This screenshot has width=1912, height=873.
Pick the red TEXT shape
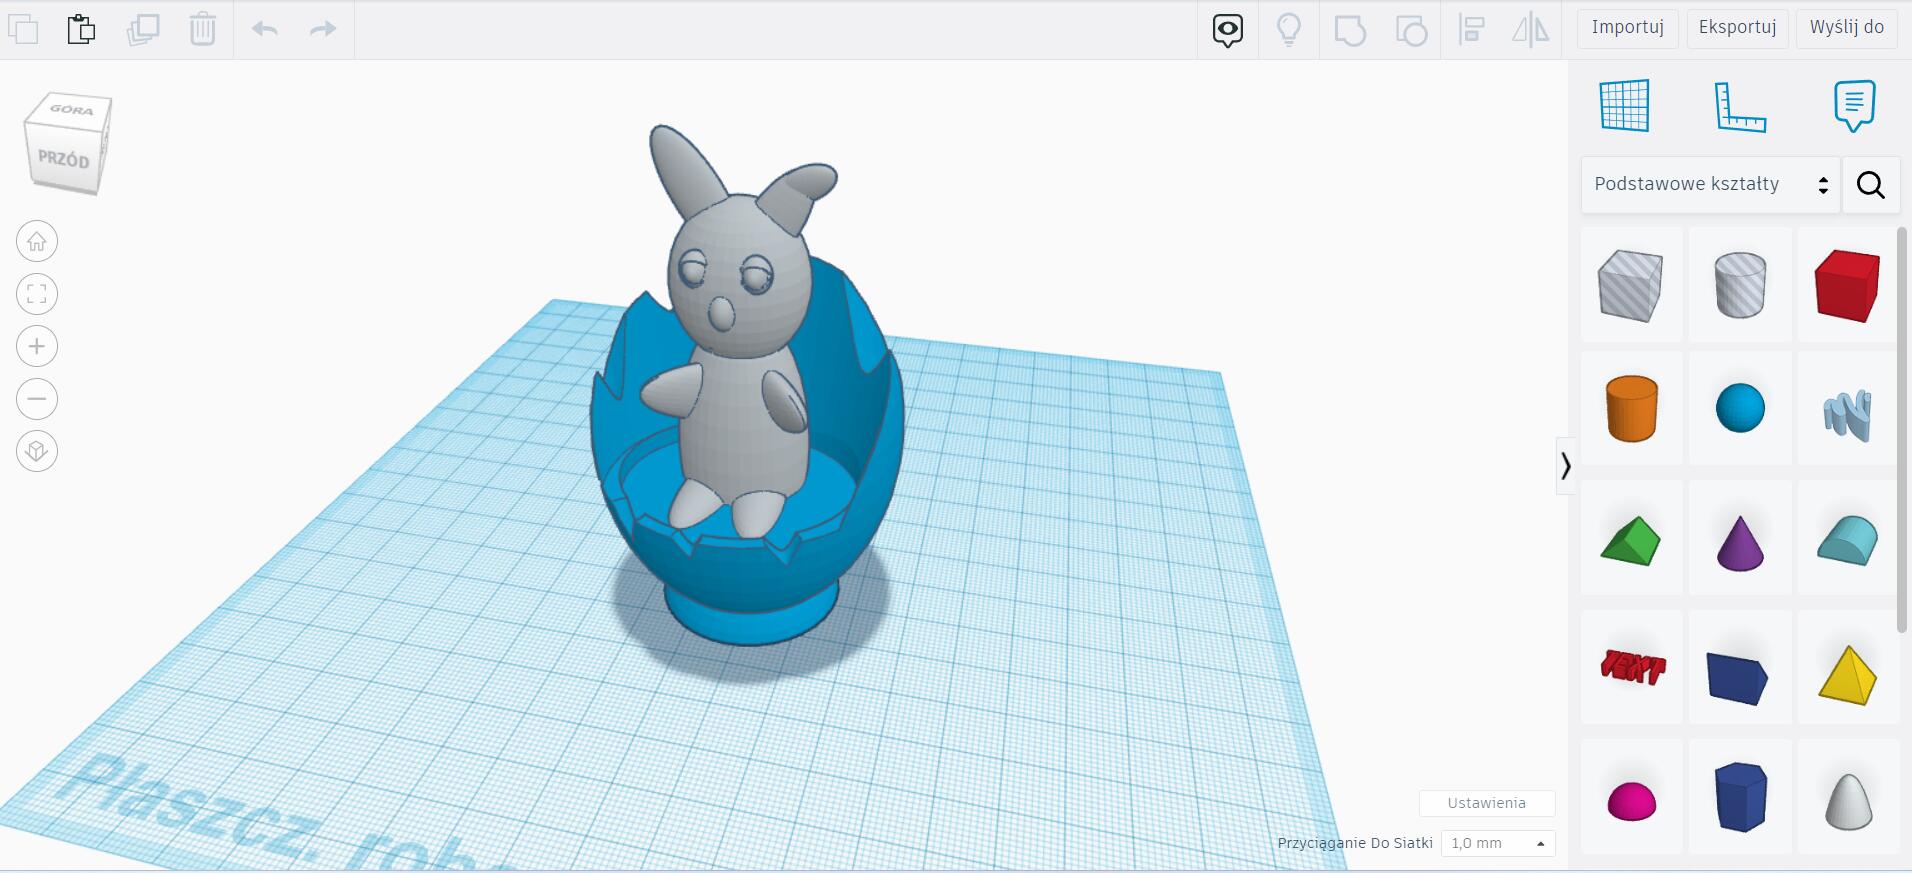coord(1632,667)
